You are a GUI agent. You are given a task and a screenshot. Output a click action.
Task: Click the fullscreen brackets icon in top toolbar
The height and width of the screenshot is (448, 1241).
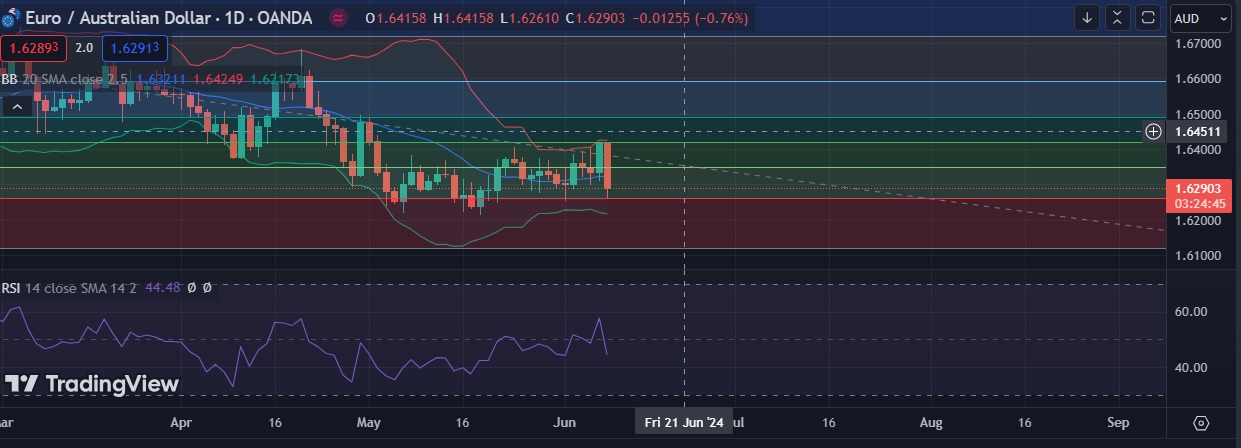(x=1148, y=18)
